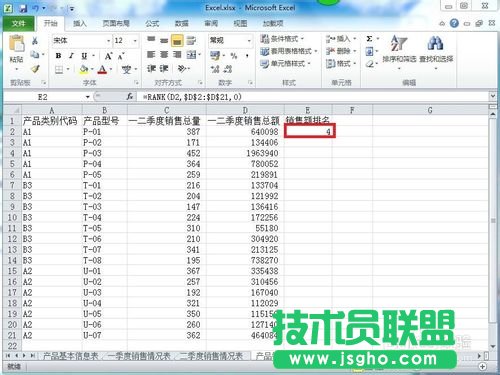The image size is (500, 375).
Task: Click the text orientation icon
Action: 181,69
